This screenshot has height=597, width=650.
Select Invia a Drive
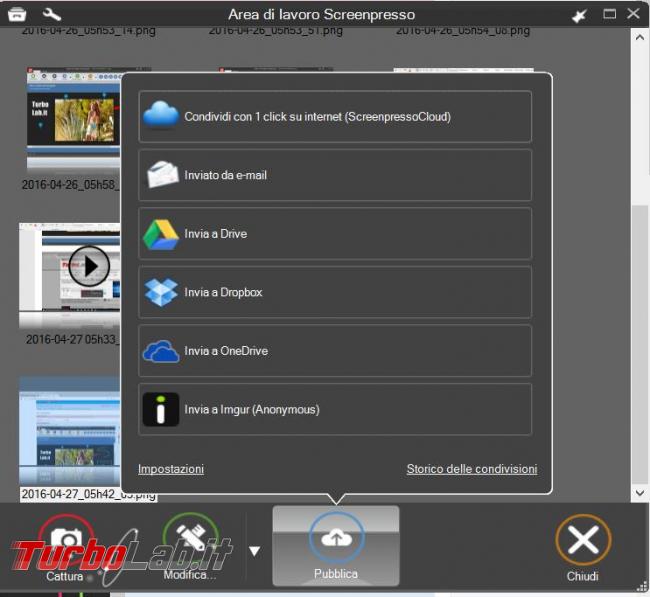(335, 233)
